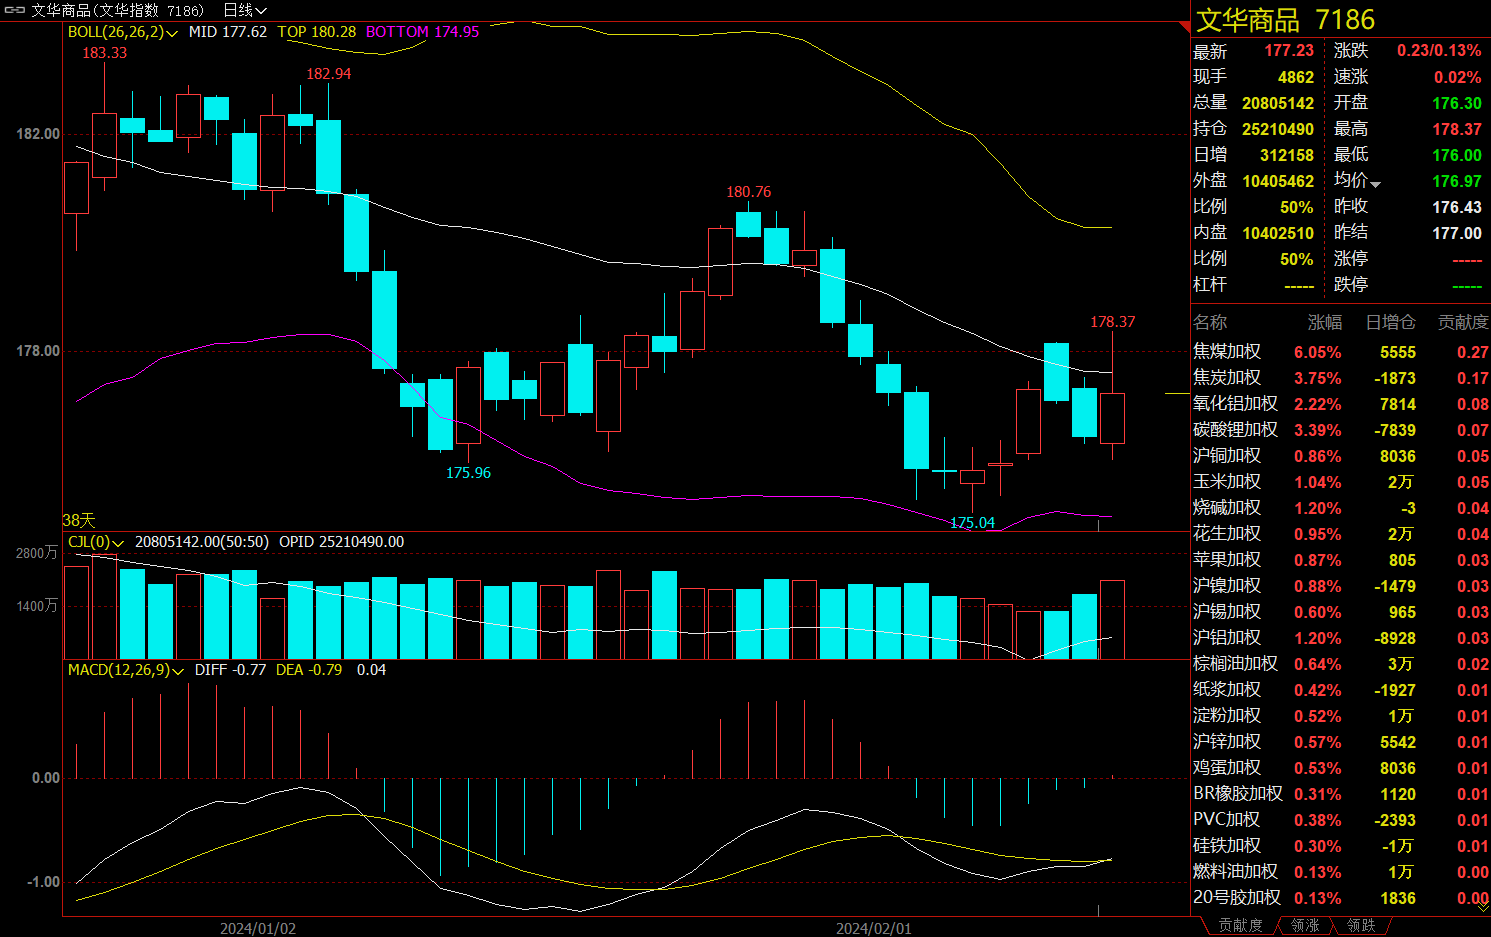The height and width of the screenshot is (937, 1491).
Task: Select the 碳酸锂加权 row
Action: [1340, 430]
